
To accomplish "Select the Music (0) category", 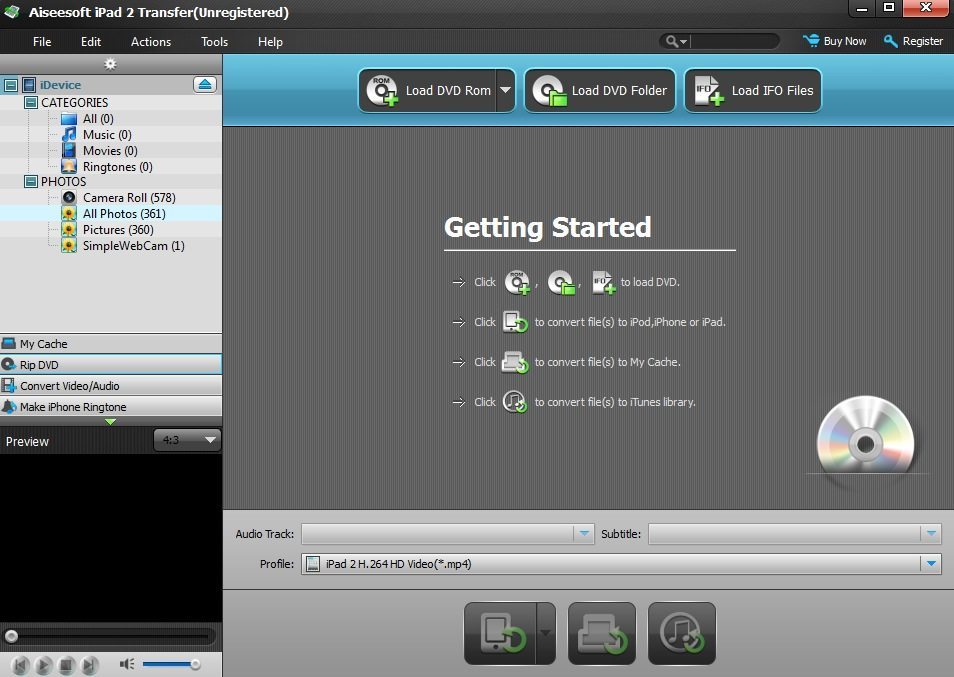I will point(107,134).
